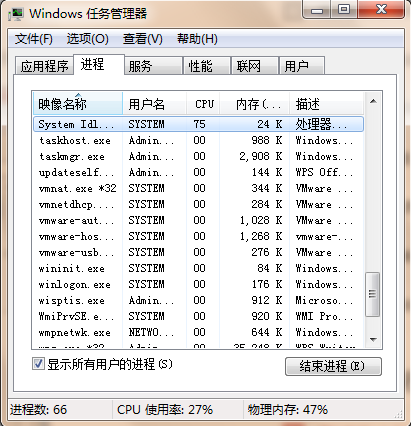The image size is (411, 426).
Task: Maximize the Task Manager window
Action: 344,10
